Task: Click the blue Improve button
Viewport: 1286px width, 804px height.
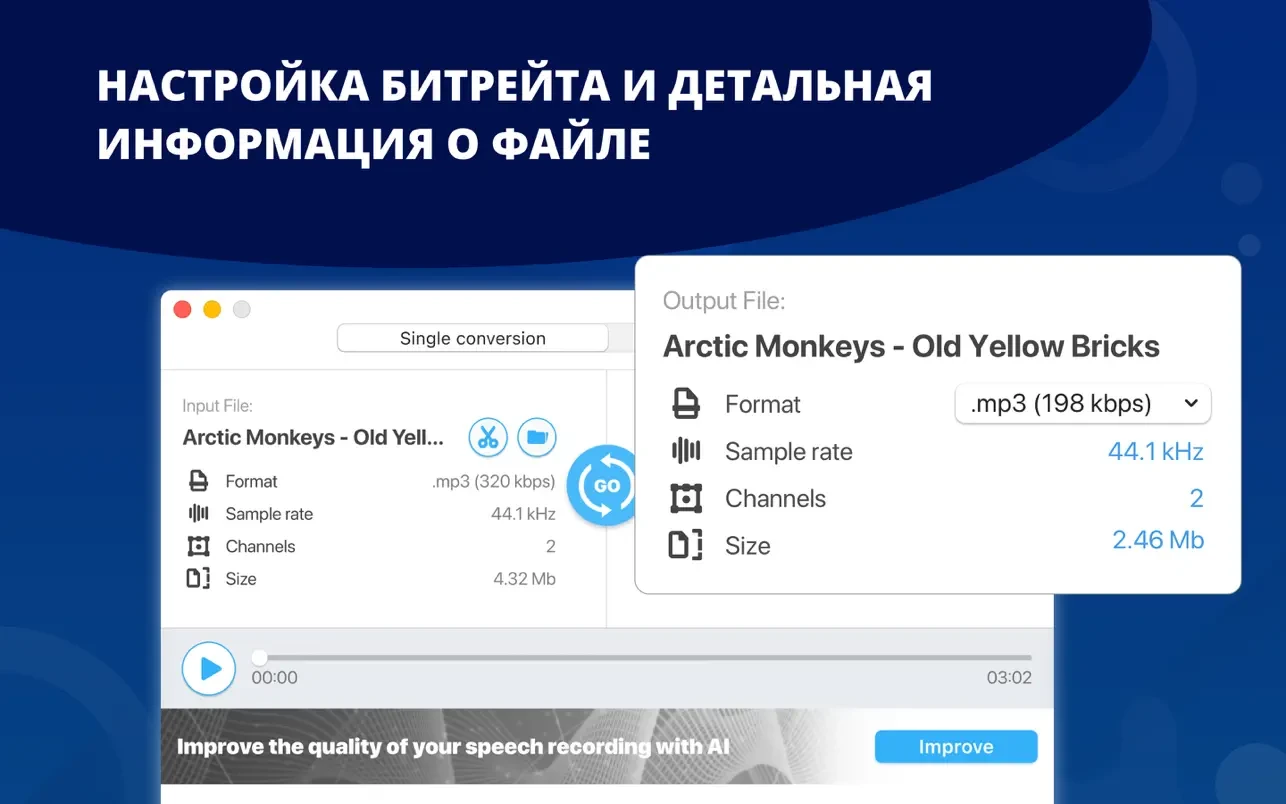Action: click(x=955, y=747)
